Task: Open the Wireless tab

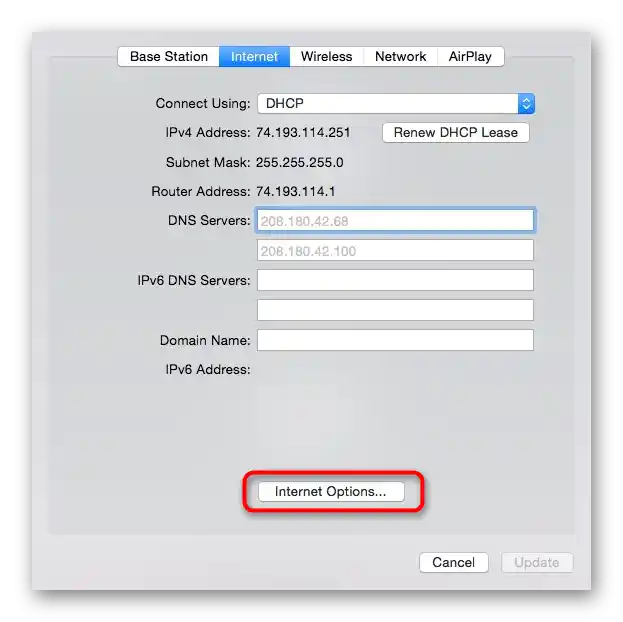Action: tap(327, 56)
